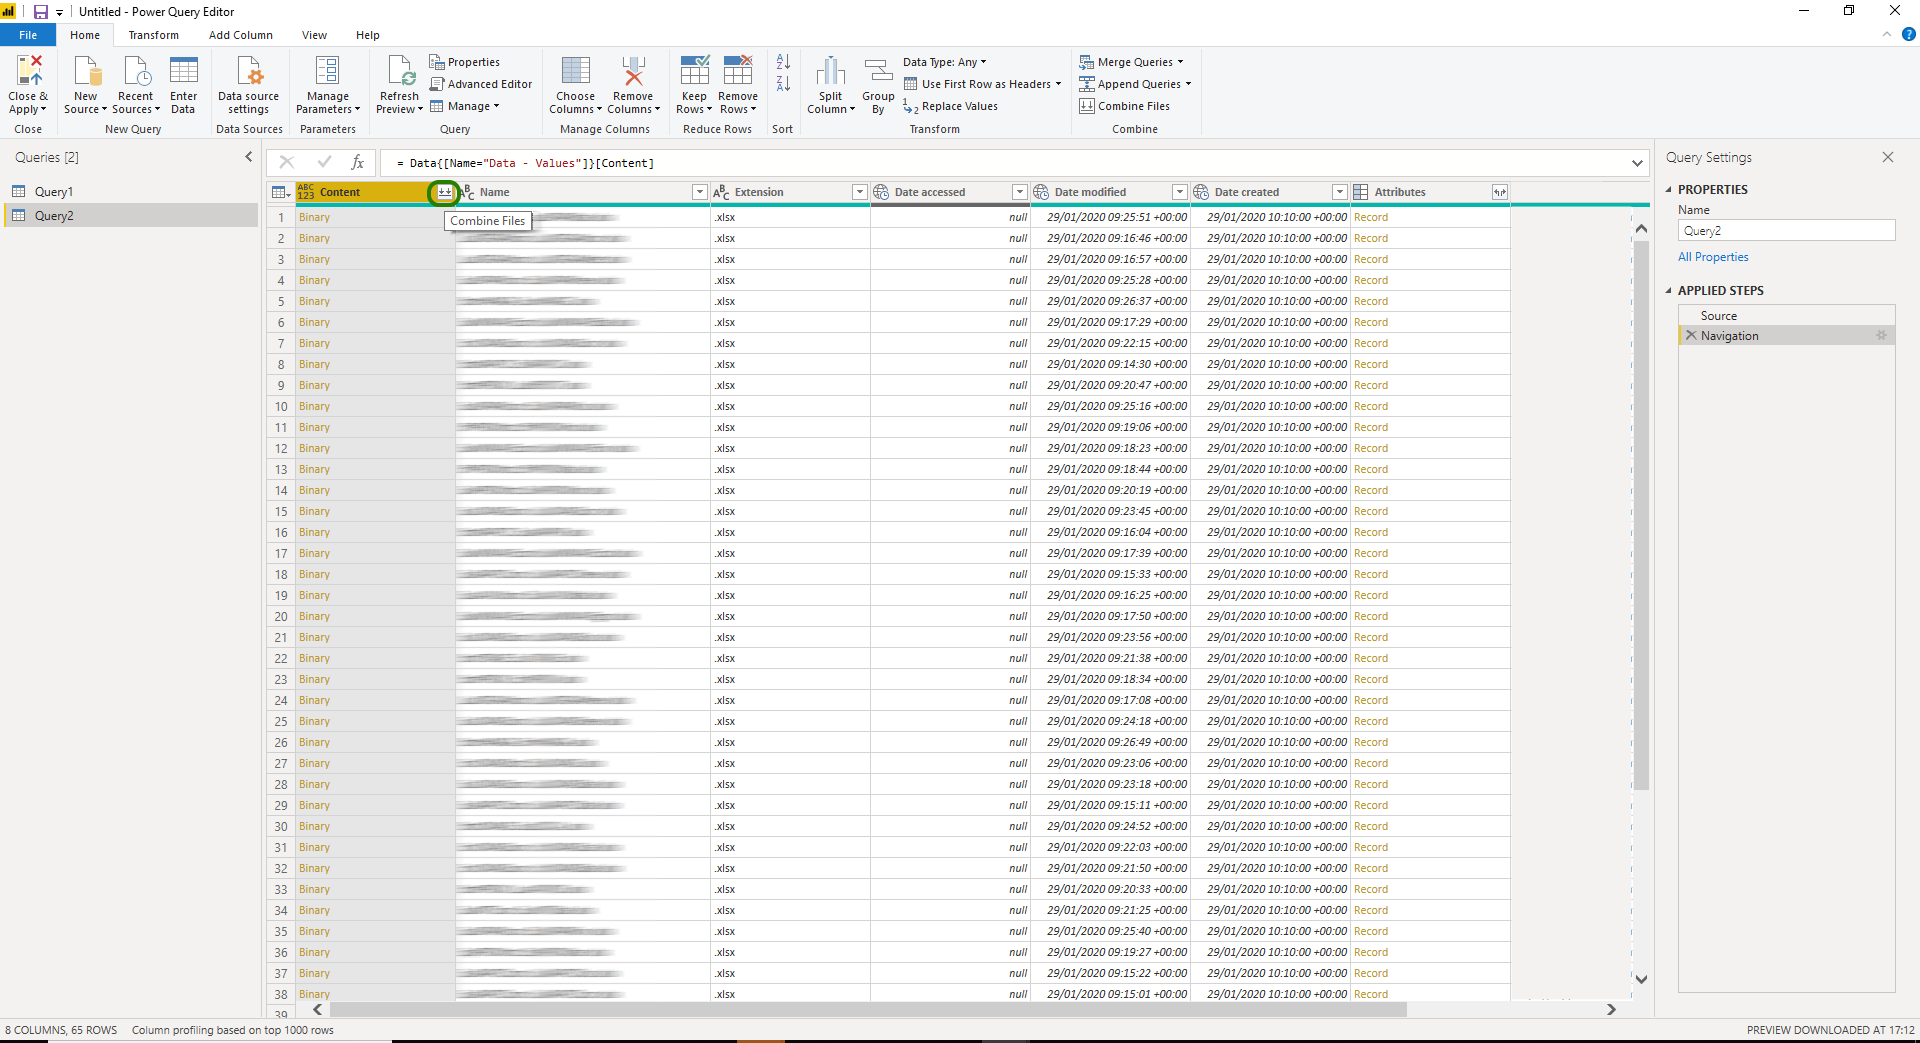Sort ascending with A-Z icon
Viewport: 1920px width, 1043px height.
pos(783,62)
